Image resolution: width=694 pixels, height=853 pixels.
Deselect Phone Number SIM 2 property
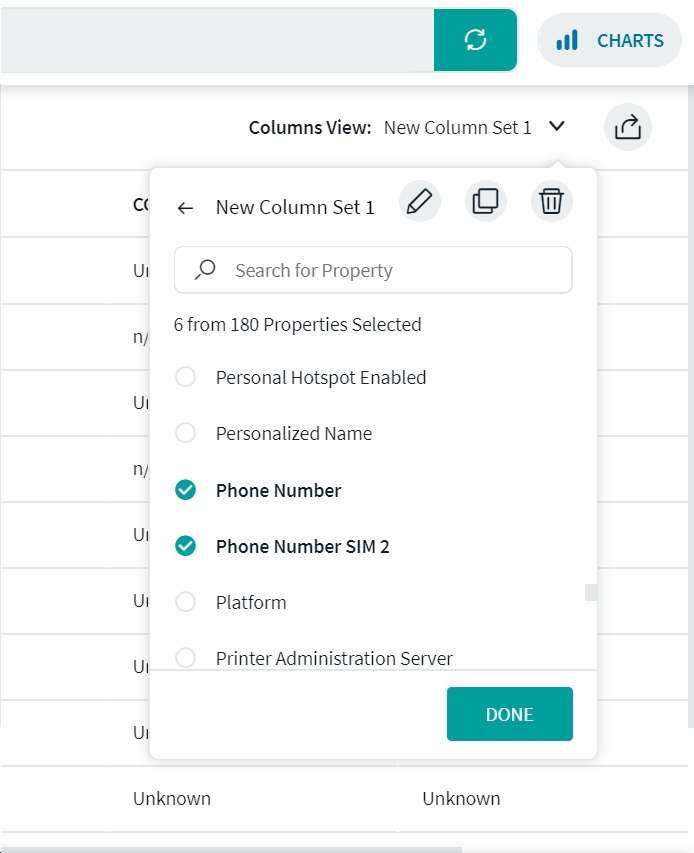point(185,546)
